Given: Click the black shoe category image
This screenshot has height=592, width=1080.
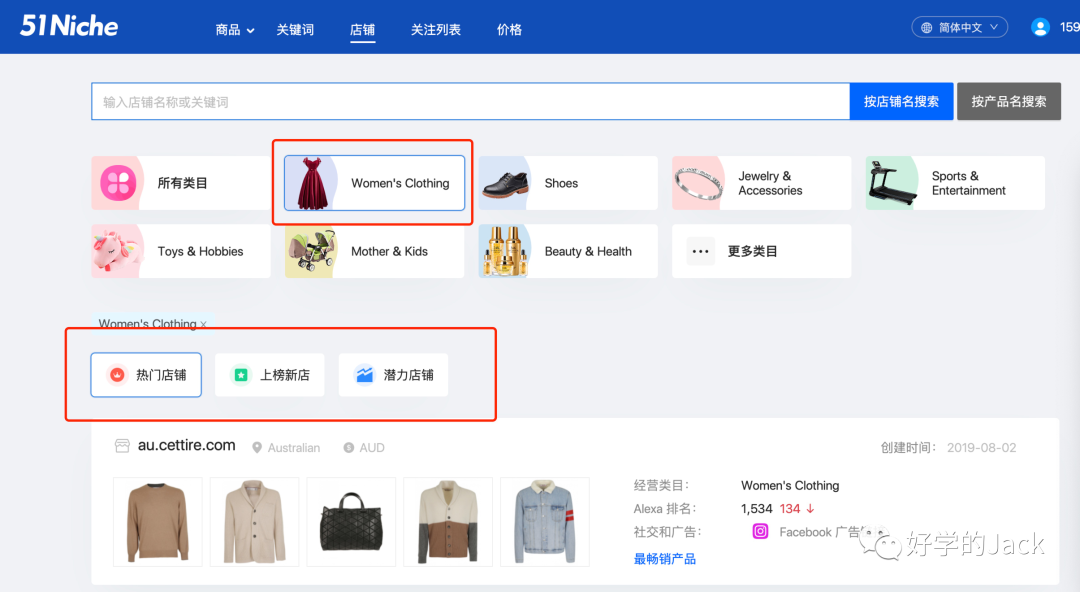Looking at the screenshot, I should (506, 184).
